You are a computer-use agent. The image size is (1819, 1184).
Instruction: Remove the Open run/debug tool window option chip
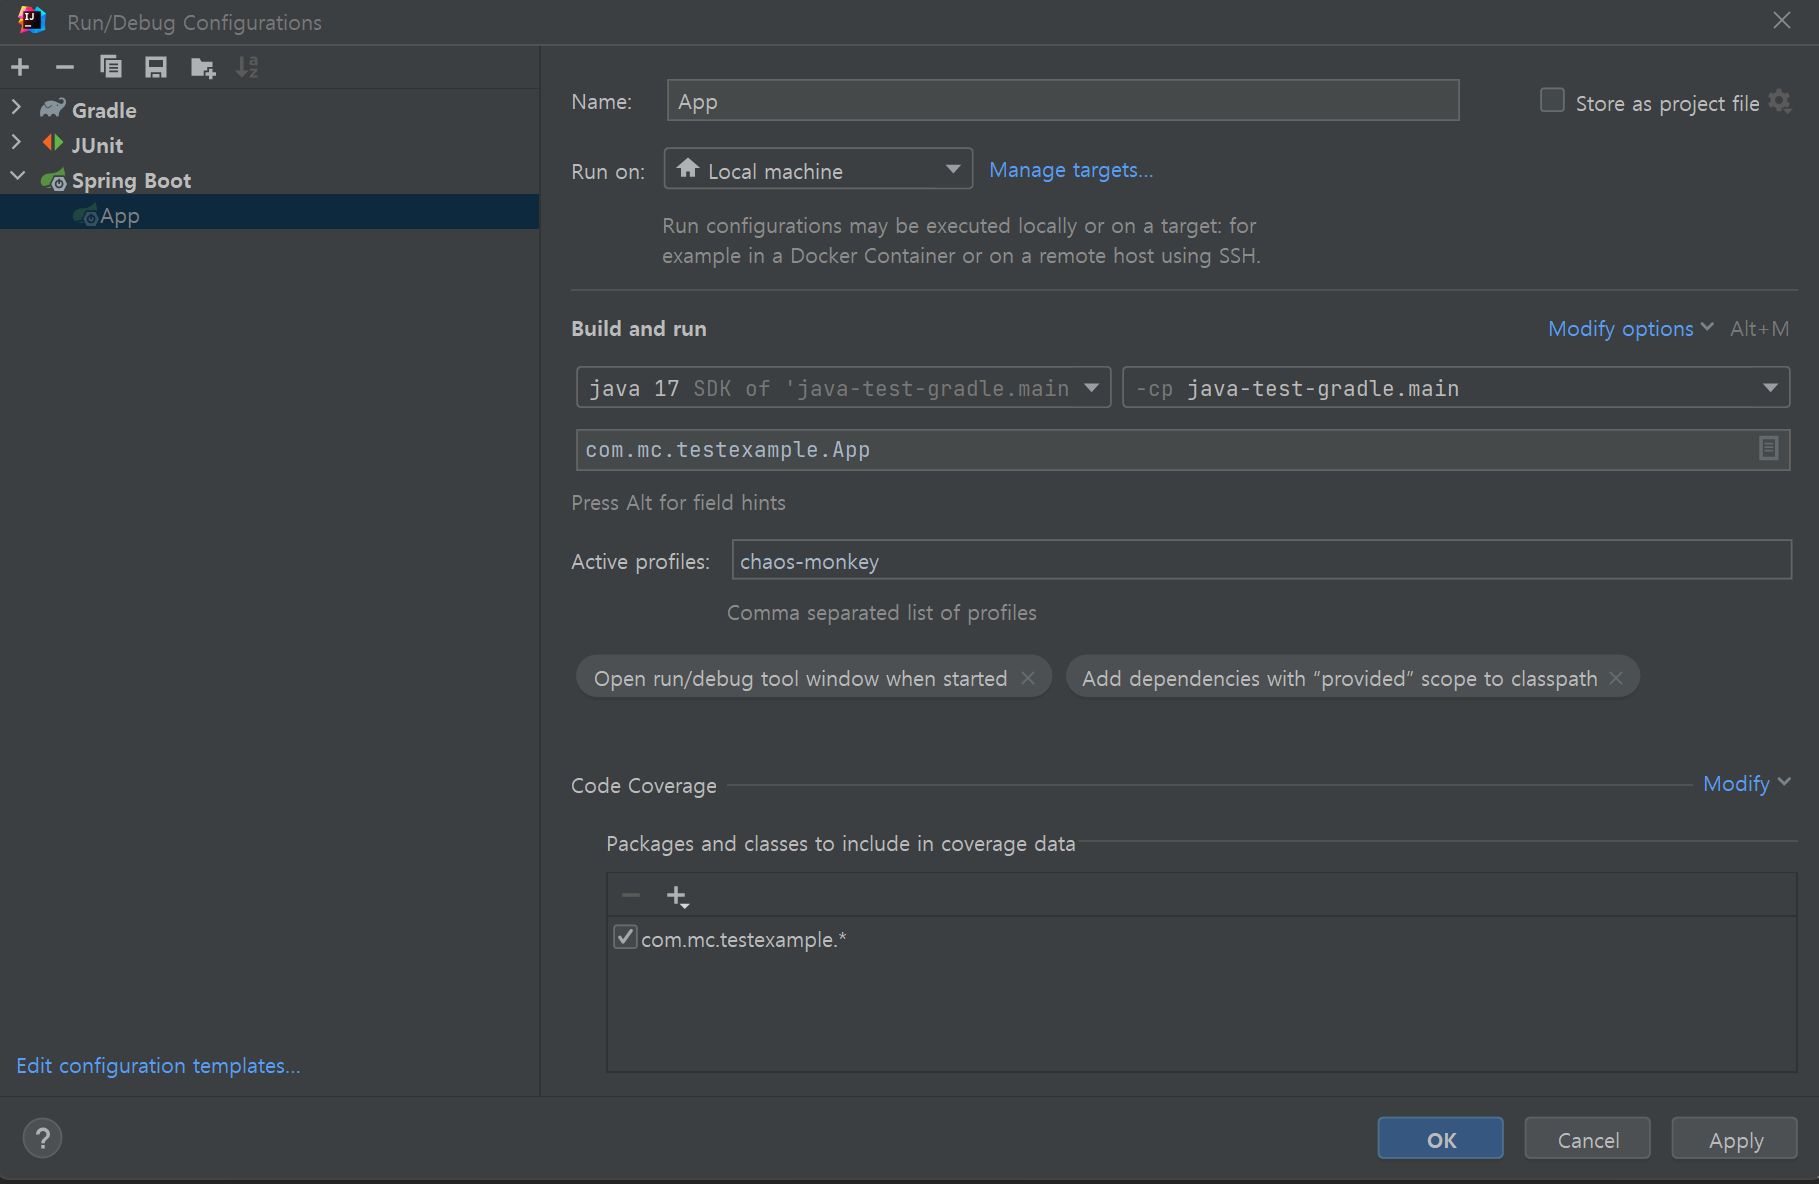coord(1028,678)
